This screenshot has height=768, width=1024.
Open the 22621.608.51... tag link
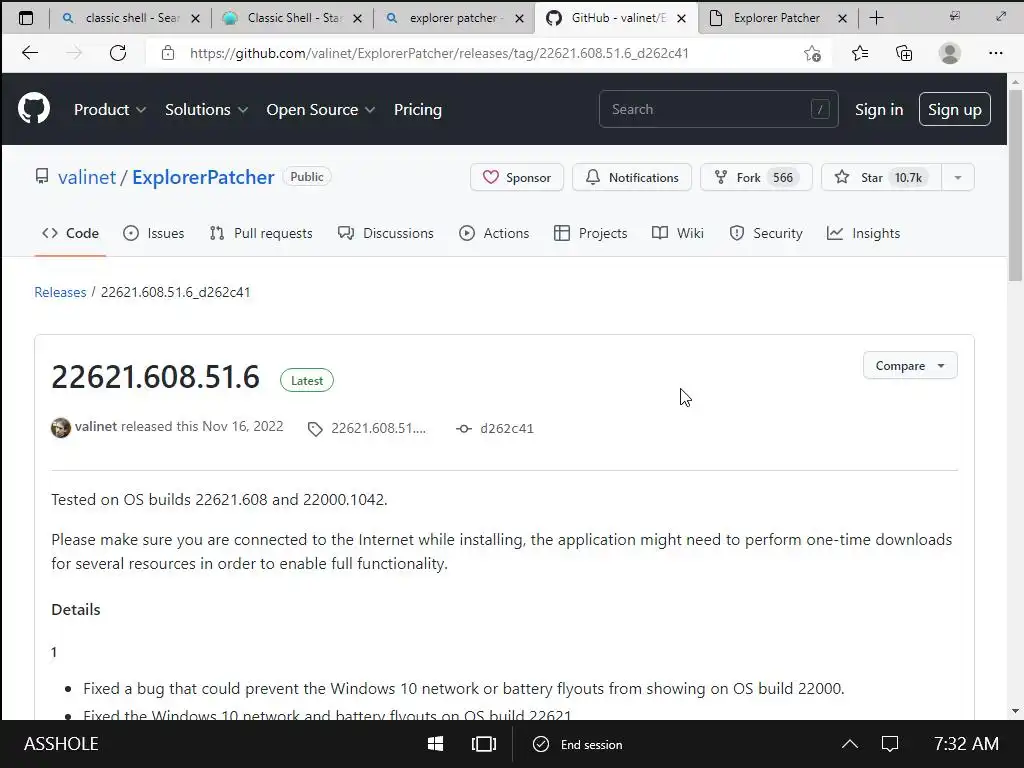coord(378,428)
